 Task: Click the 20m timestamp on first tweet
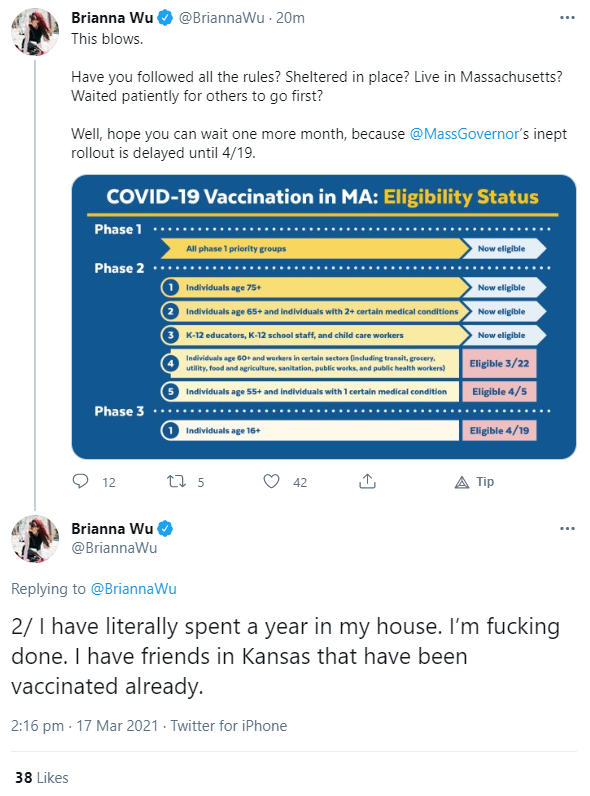[290, 18]
